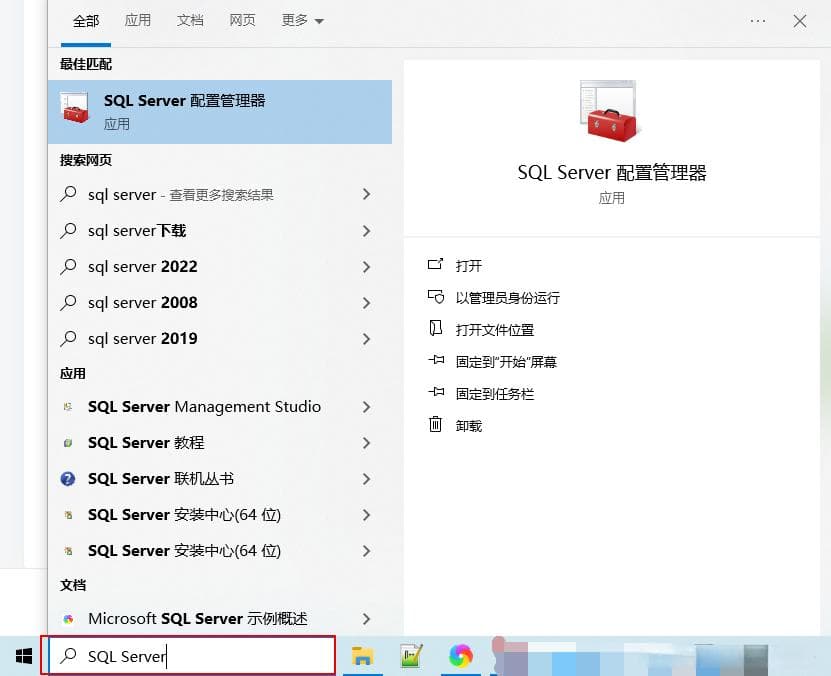This screenshot has height=676, width=831.
Task: Switch to the 网页 tab
Action: coord(242,21)
